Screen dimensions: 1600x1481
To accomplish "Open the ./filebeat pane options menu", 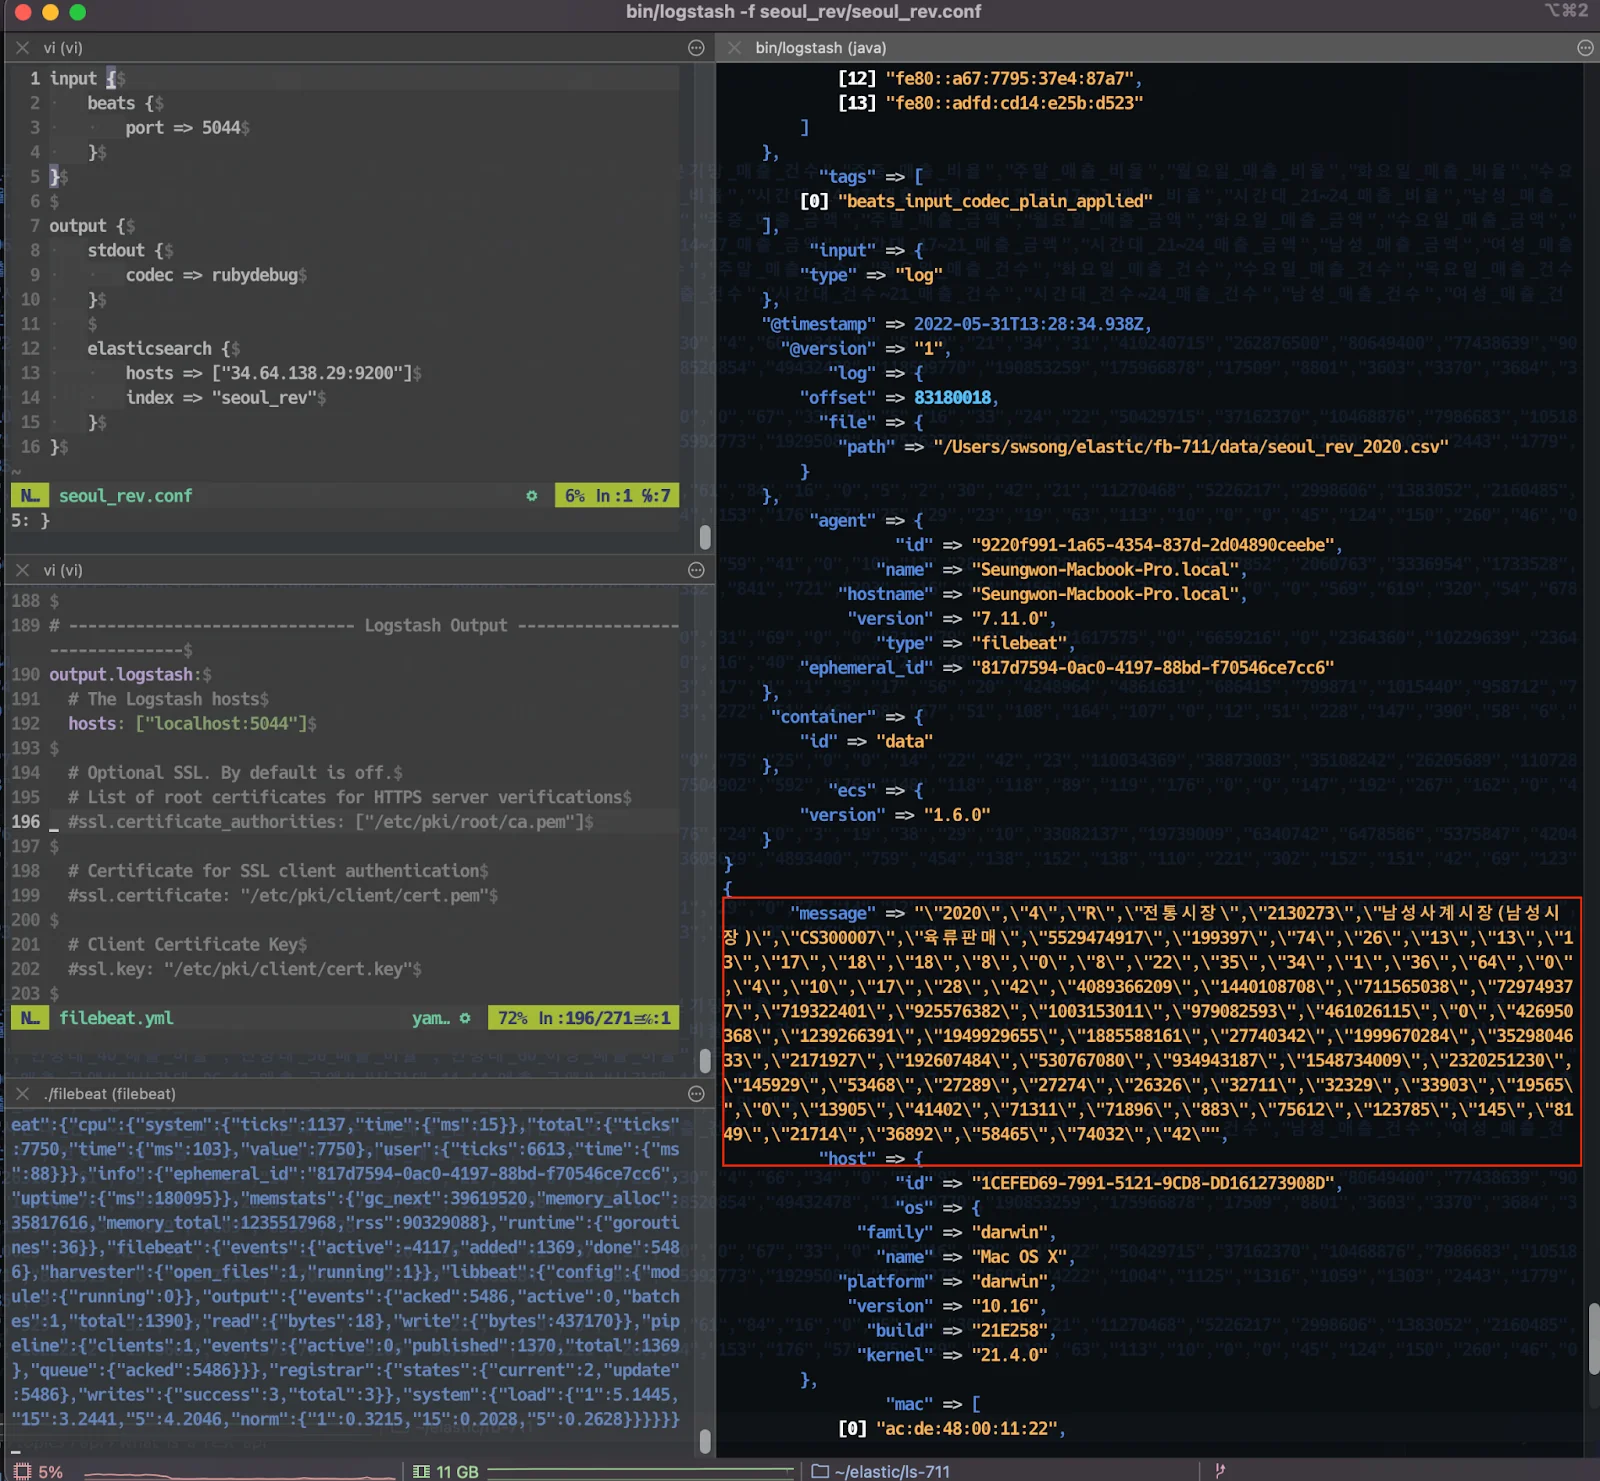I will 696,1094.
